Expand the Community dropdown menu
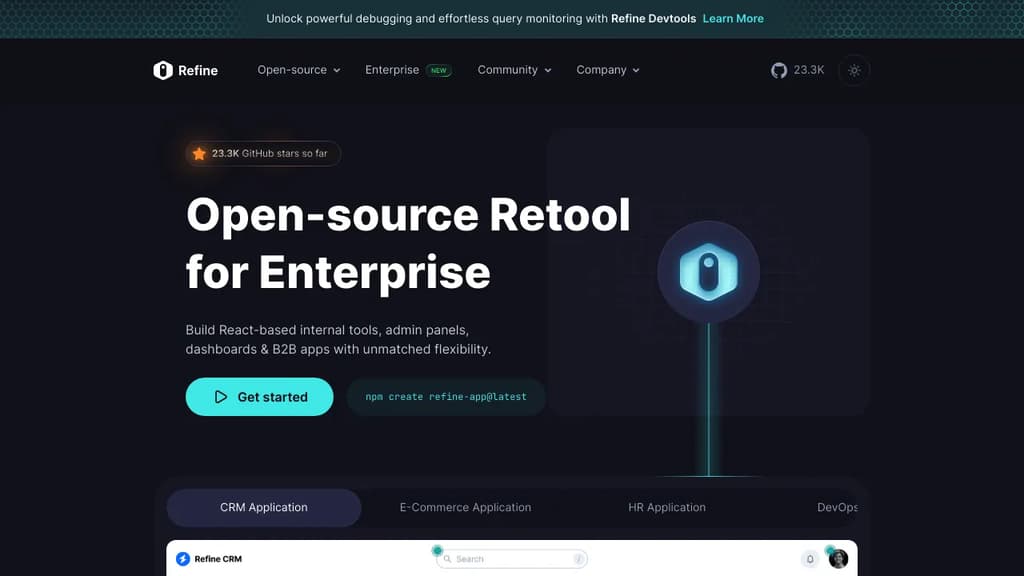 click(x=514, y=70)
